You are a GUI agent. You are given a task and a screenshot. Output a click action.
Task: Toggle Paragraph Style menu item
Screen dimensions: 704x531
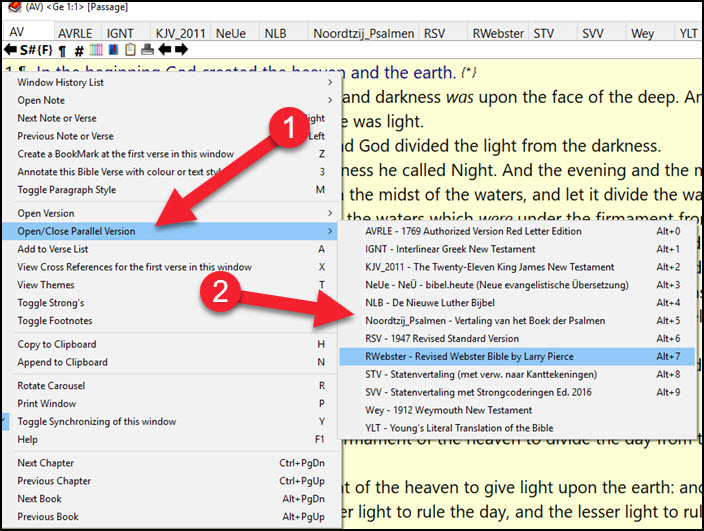[171, 190]
